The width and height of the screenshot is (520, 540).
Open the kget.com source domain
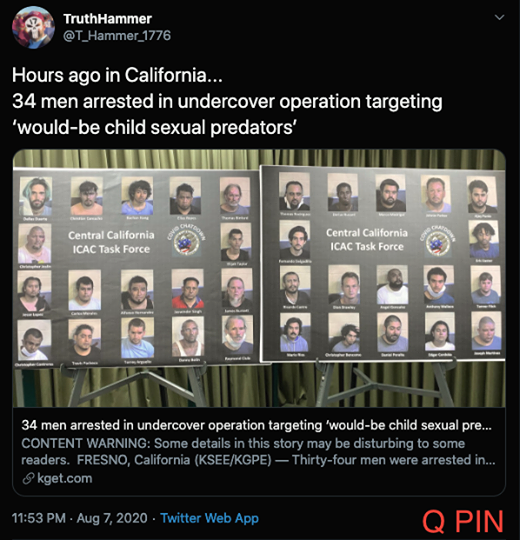point(64,478)
